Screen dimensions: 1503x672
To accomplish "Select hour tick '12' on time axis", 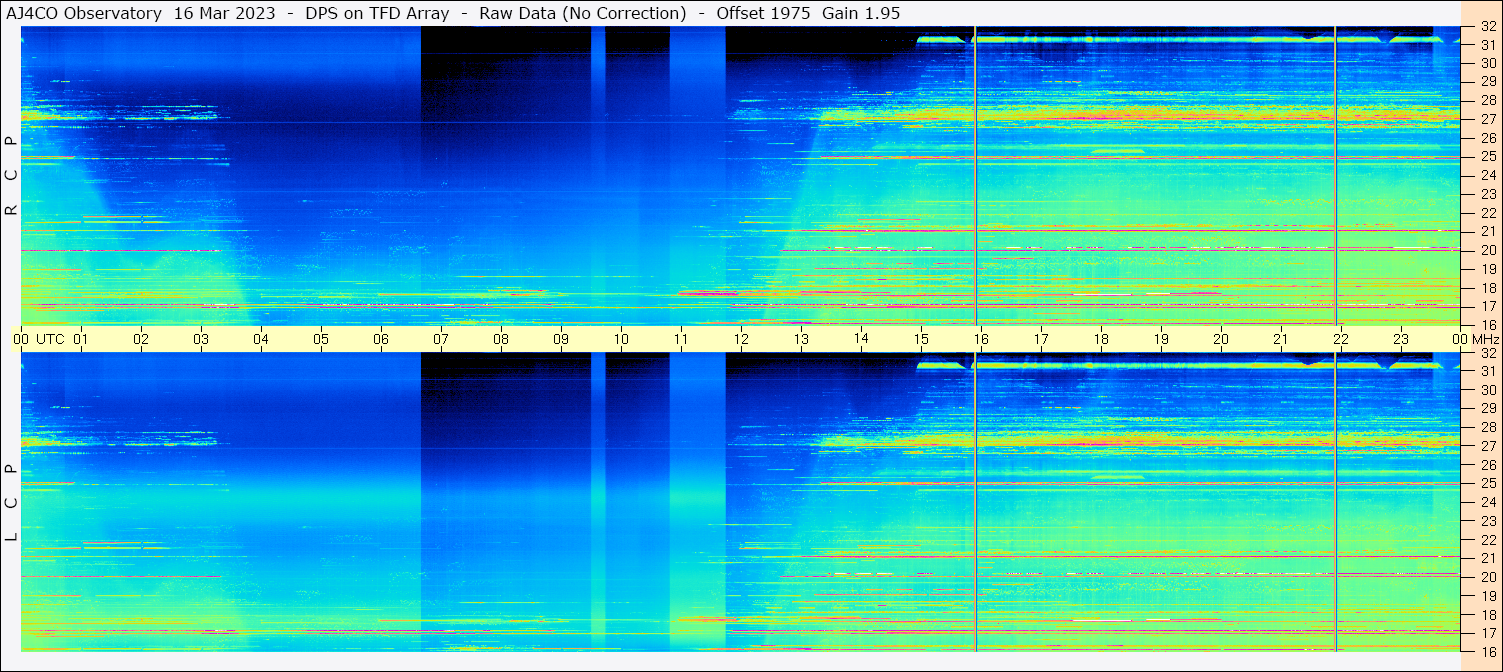I will point(741,339).
